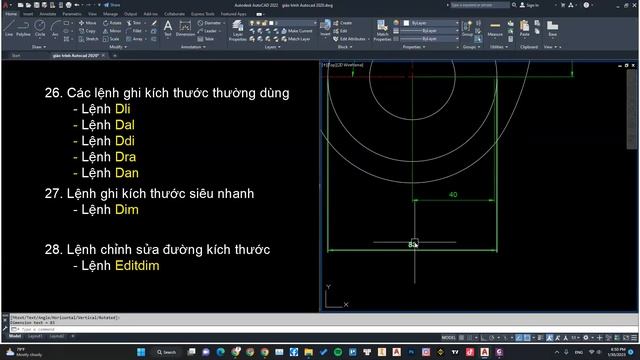Click the object color swatch in Properties
The image size is (640, 360).
(x=406, y=23)
